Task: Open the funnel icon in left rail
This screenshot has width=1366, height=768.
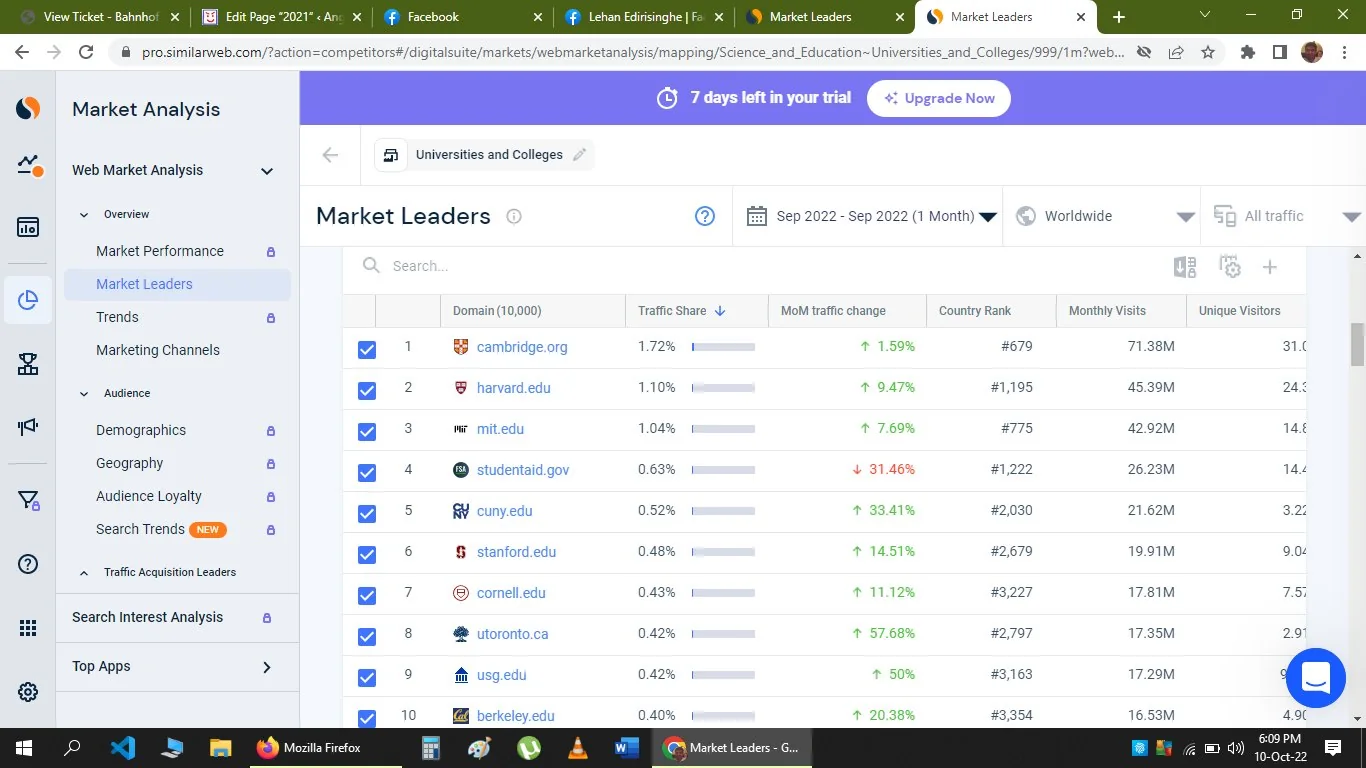Action: click(x=28, y=501)
